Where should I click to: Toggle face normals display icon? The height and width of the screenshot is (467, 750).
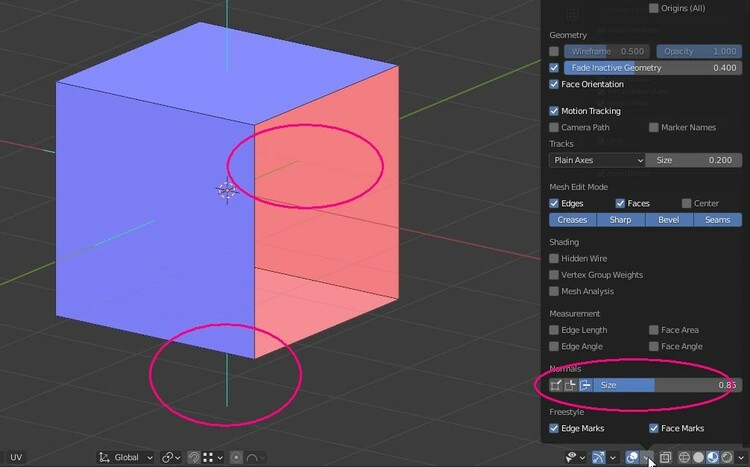[586, 385]
